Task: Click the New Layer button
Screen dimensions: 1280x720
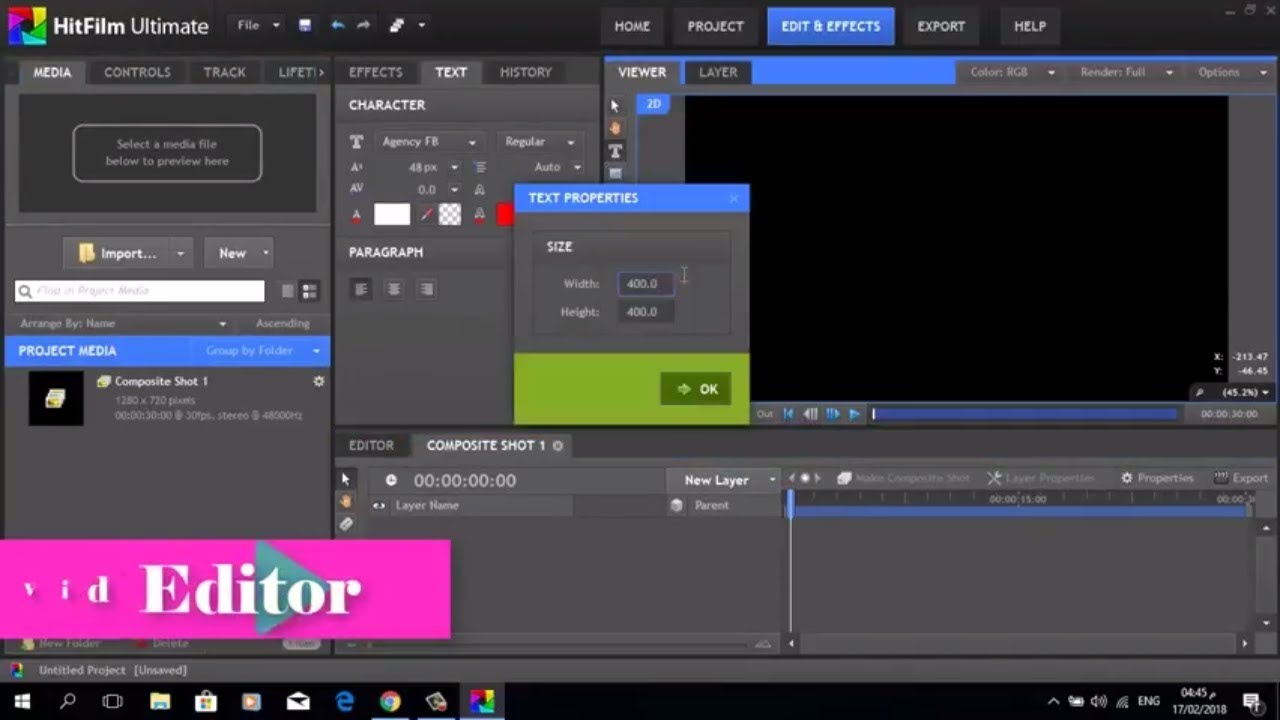Action: [x=723, y=480]
